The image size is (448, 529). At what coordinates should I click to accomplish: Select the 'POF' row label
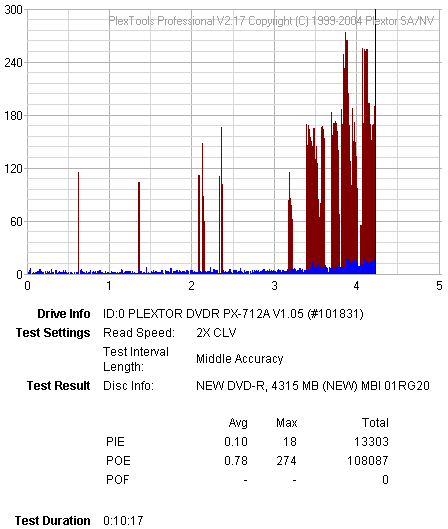(x=117, y=479)
